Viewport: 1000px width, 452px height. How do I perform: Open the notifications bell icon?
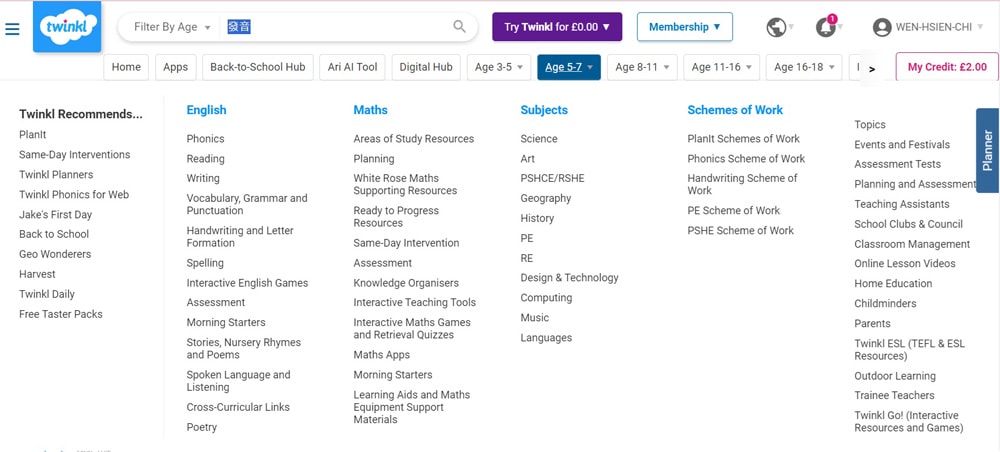826,27
